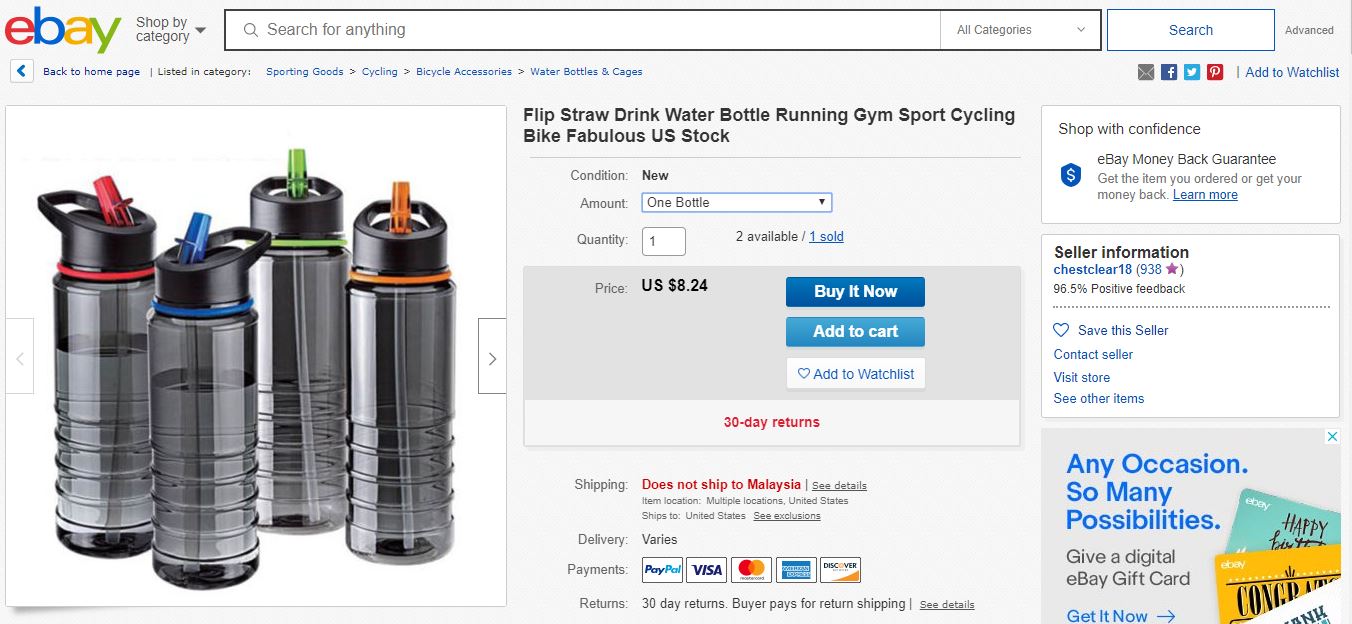Click Add to cart button

click(x=855, y=331)
